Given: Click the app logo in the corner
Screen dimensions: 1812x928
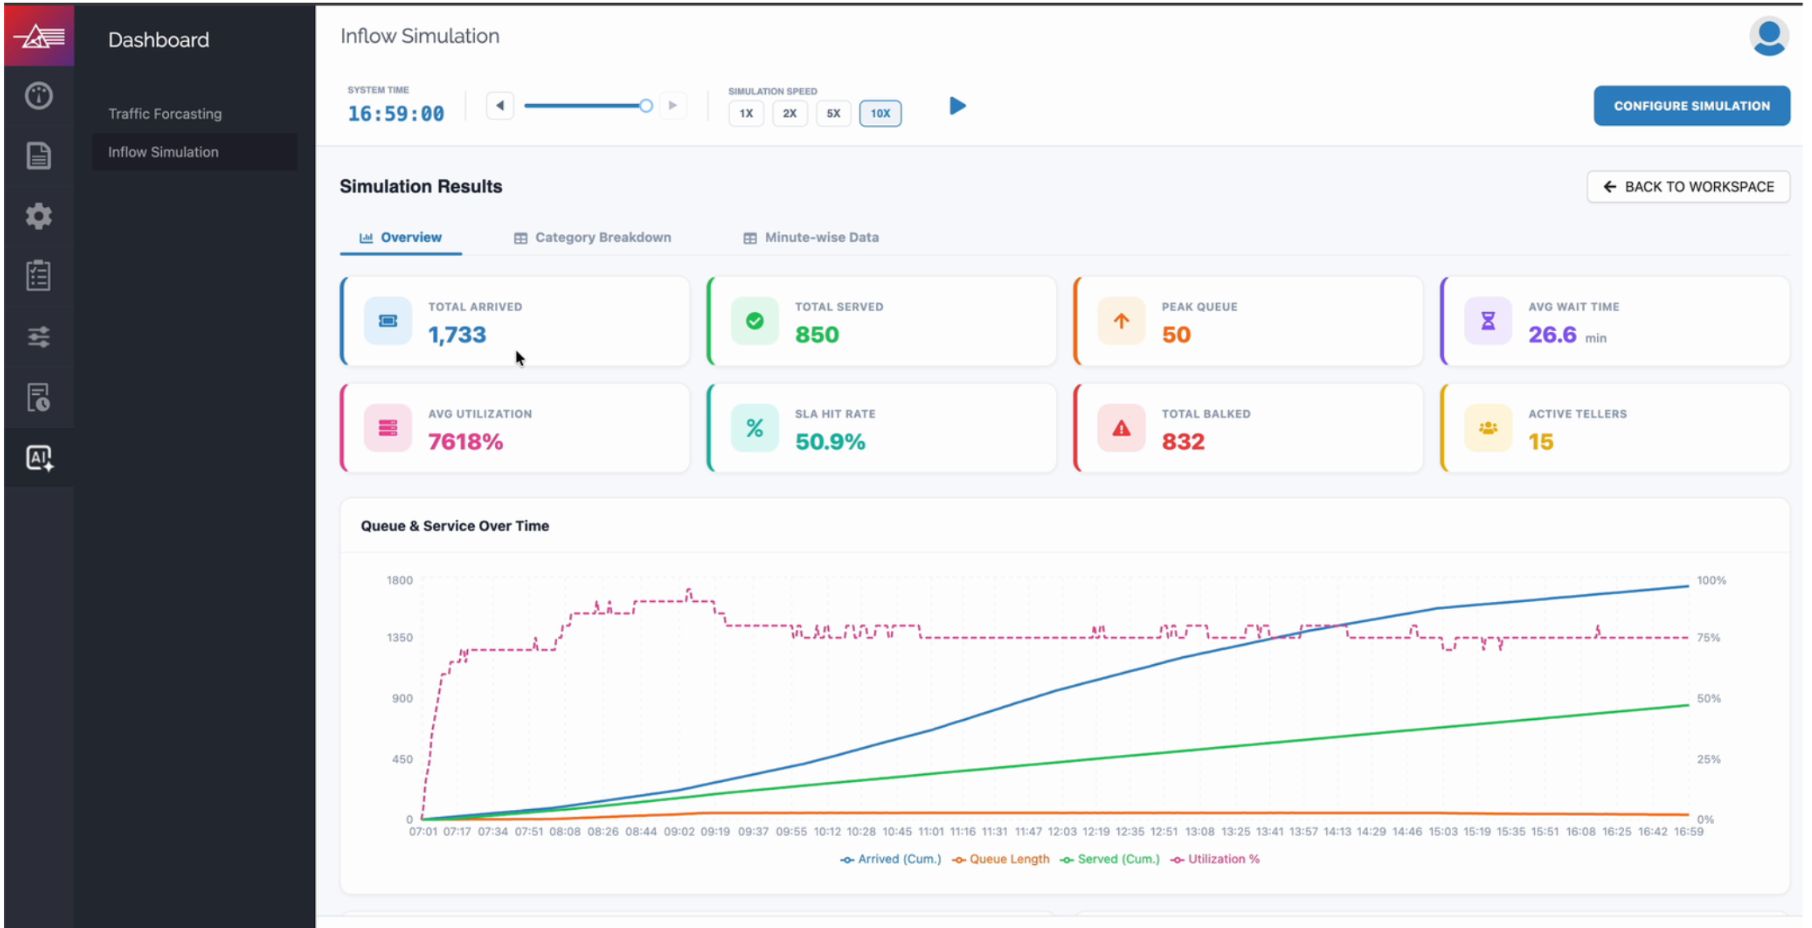Looking at the screenshot, I should point(39,37).
